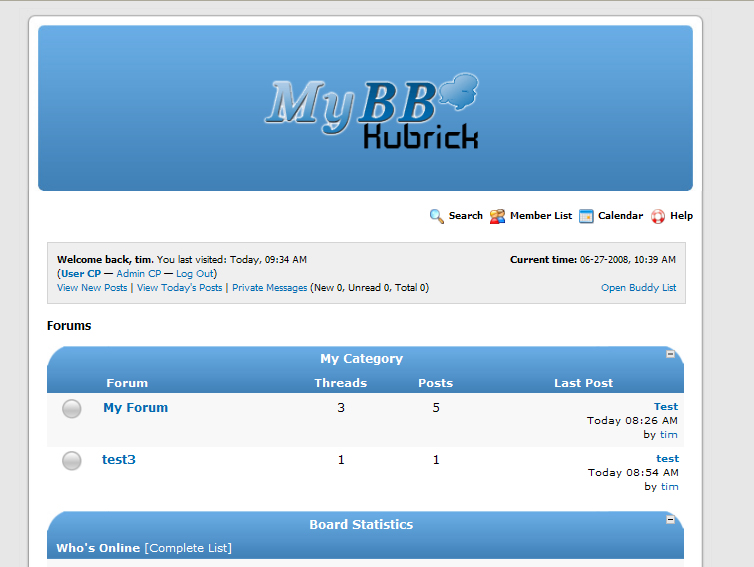Click the 'Today 08:54 AM' timestamp
754x567 pixels.
(633, 473)
